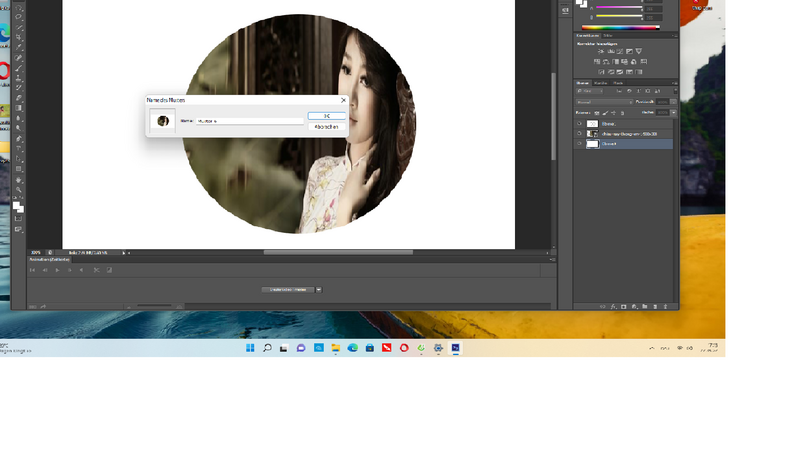Switch to the Kanäle tab
The height and width of the screenshot is (450, 800).
point(601,83)
